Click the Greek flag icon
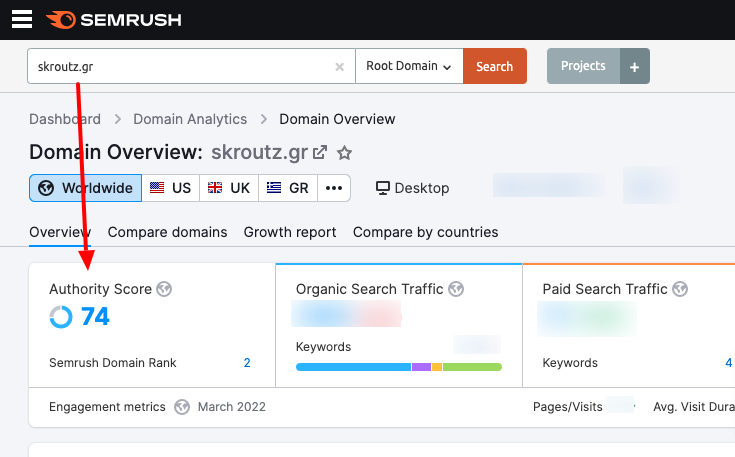This screenshot has width=735, height=457. click(274, 188)
